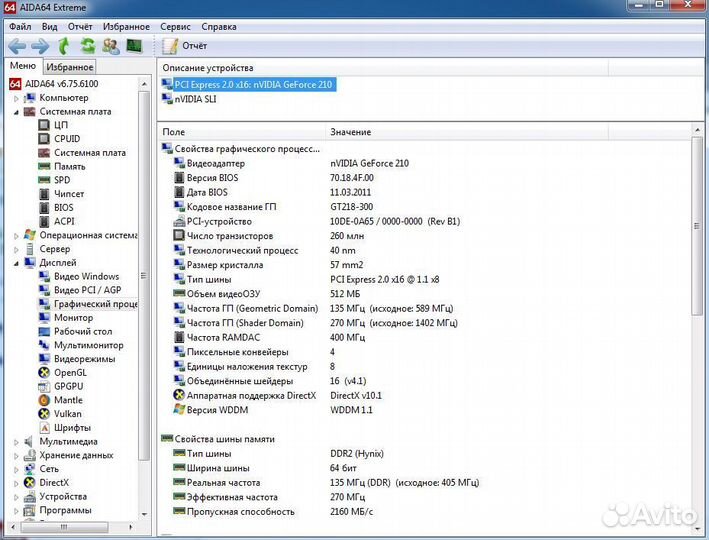The height and width of the screenshot is (540, 709).
Task: Click the Forward arrow toolbar icon
Action: (x=40, y=46)
